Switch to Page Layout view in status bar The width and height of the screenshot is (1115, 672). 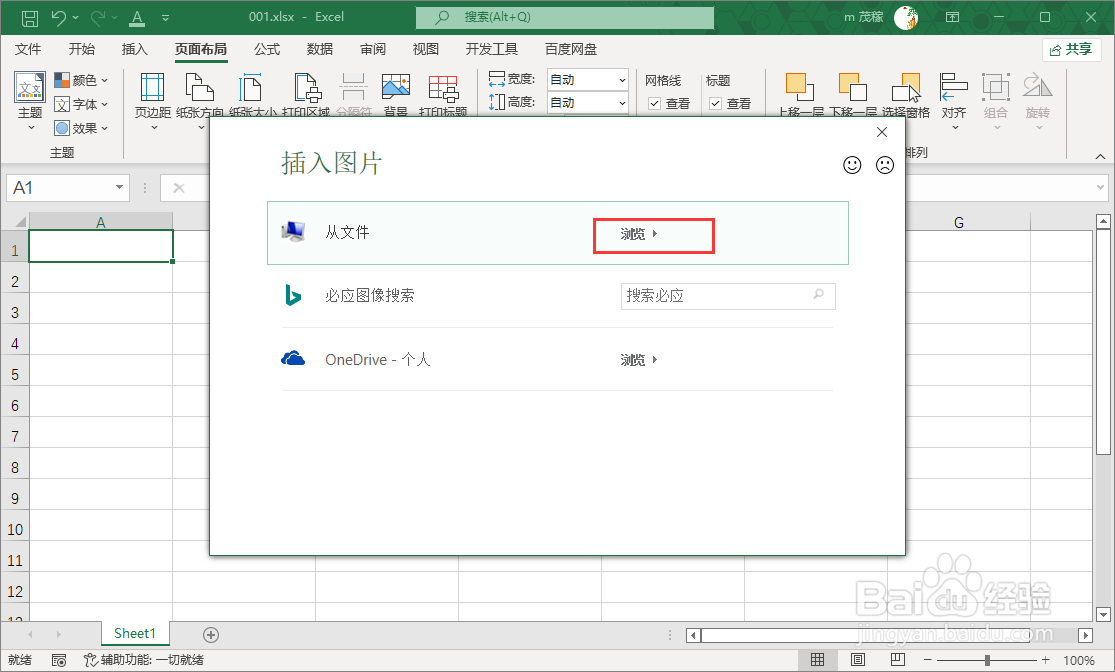coord(858,660)
